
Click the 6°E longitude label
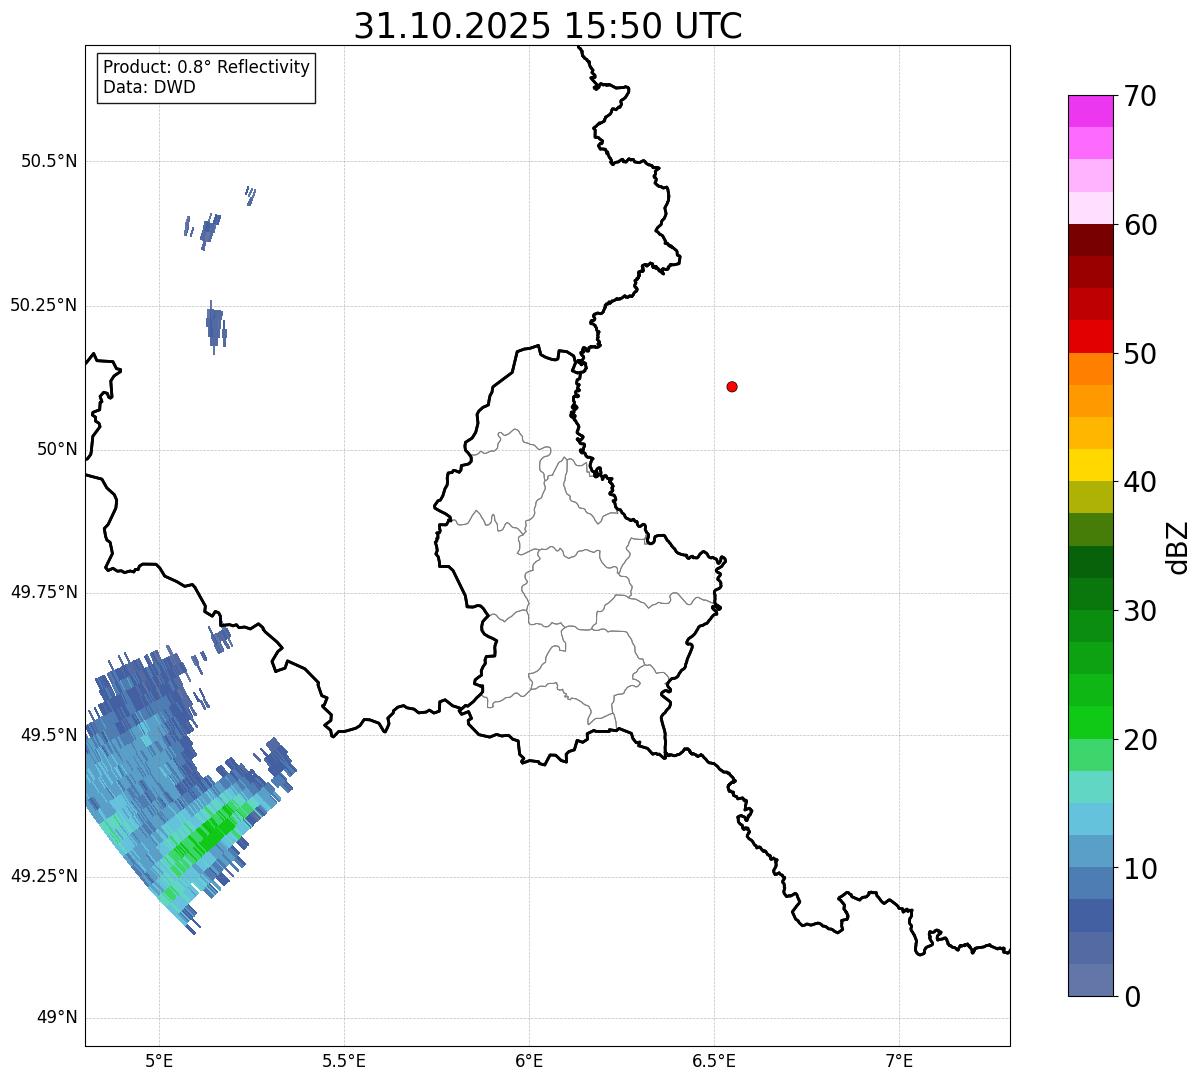pos(529,1061)
